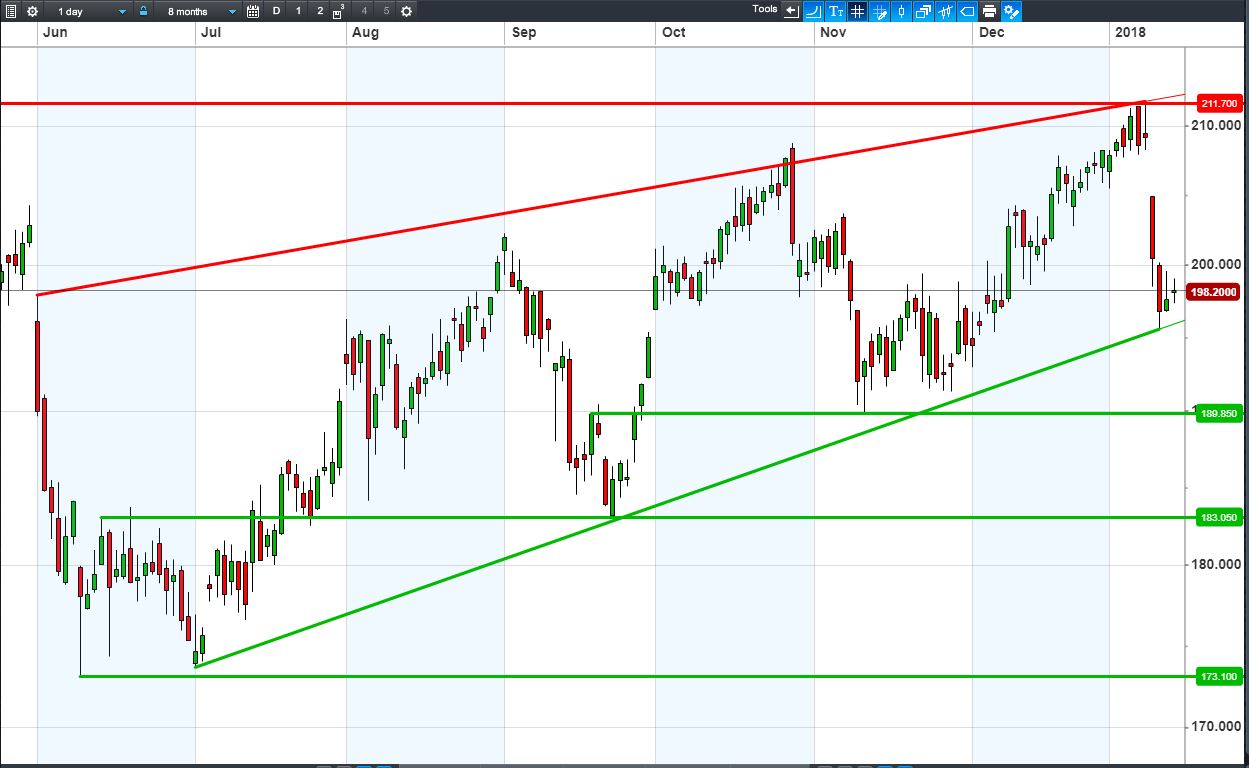Click the Nov month label
Image resolution: width=1249 pixels, height=768 pixels.
[833, 33]
